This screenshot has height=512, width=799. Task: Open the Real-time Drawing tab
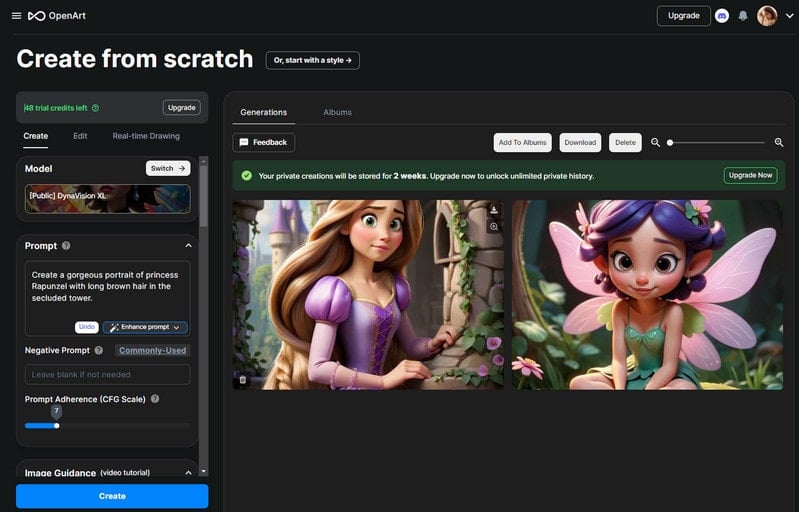146,136
